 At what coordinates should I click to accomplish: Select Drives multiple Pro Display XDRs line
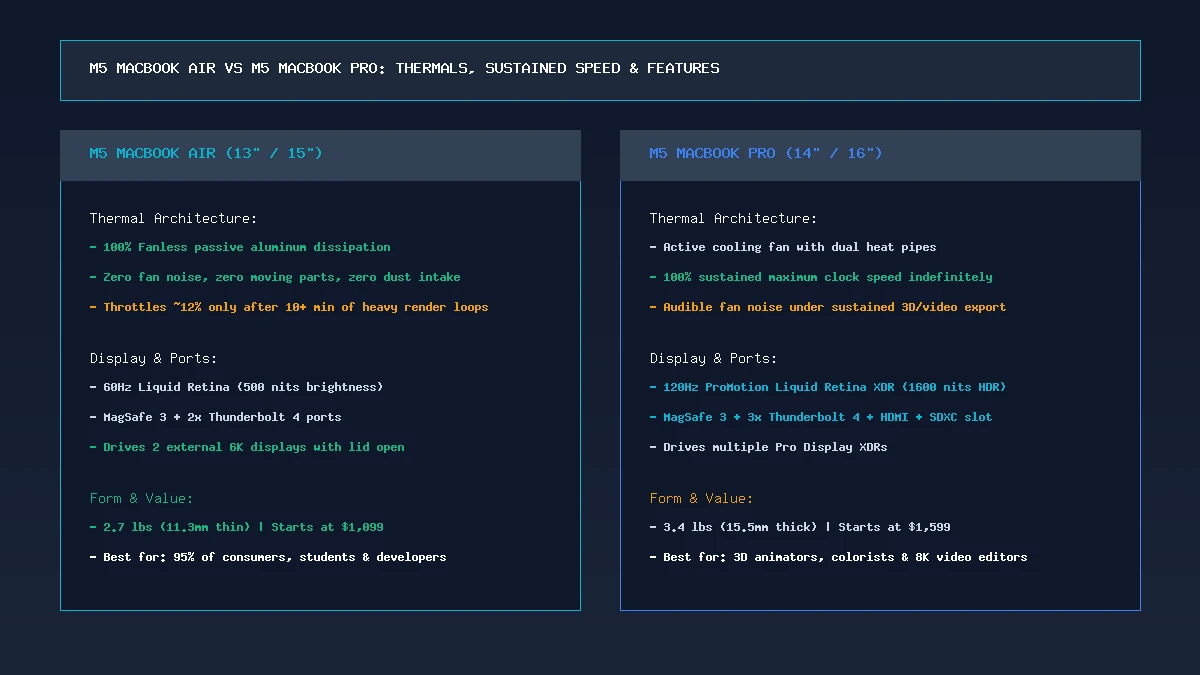click(768, 447)
